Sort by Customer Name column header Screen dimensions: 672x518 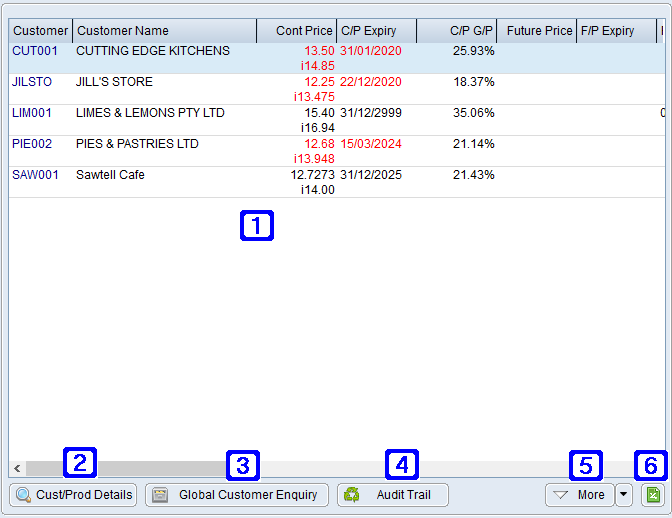pyautogui.click(x=164, y=31)
